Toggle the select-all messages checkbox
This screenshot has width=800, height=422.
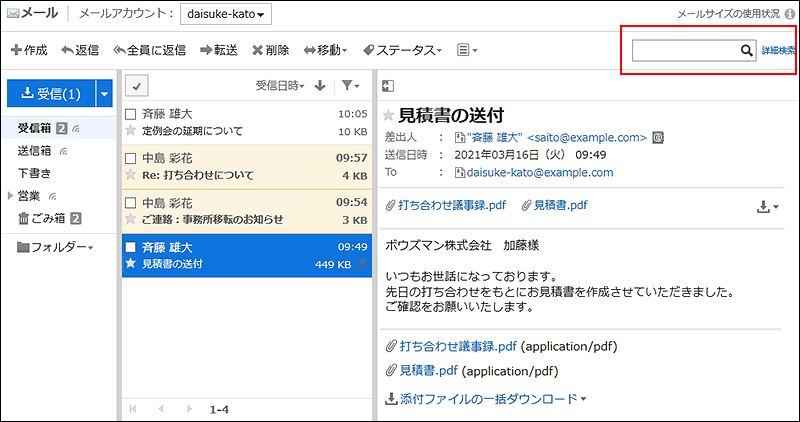coord(137,86)
